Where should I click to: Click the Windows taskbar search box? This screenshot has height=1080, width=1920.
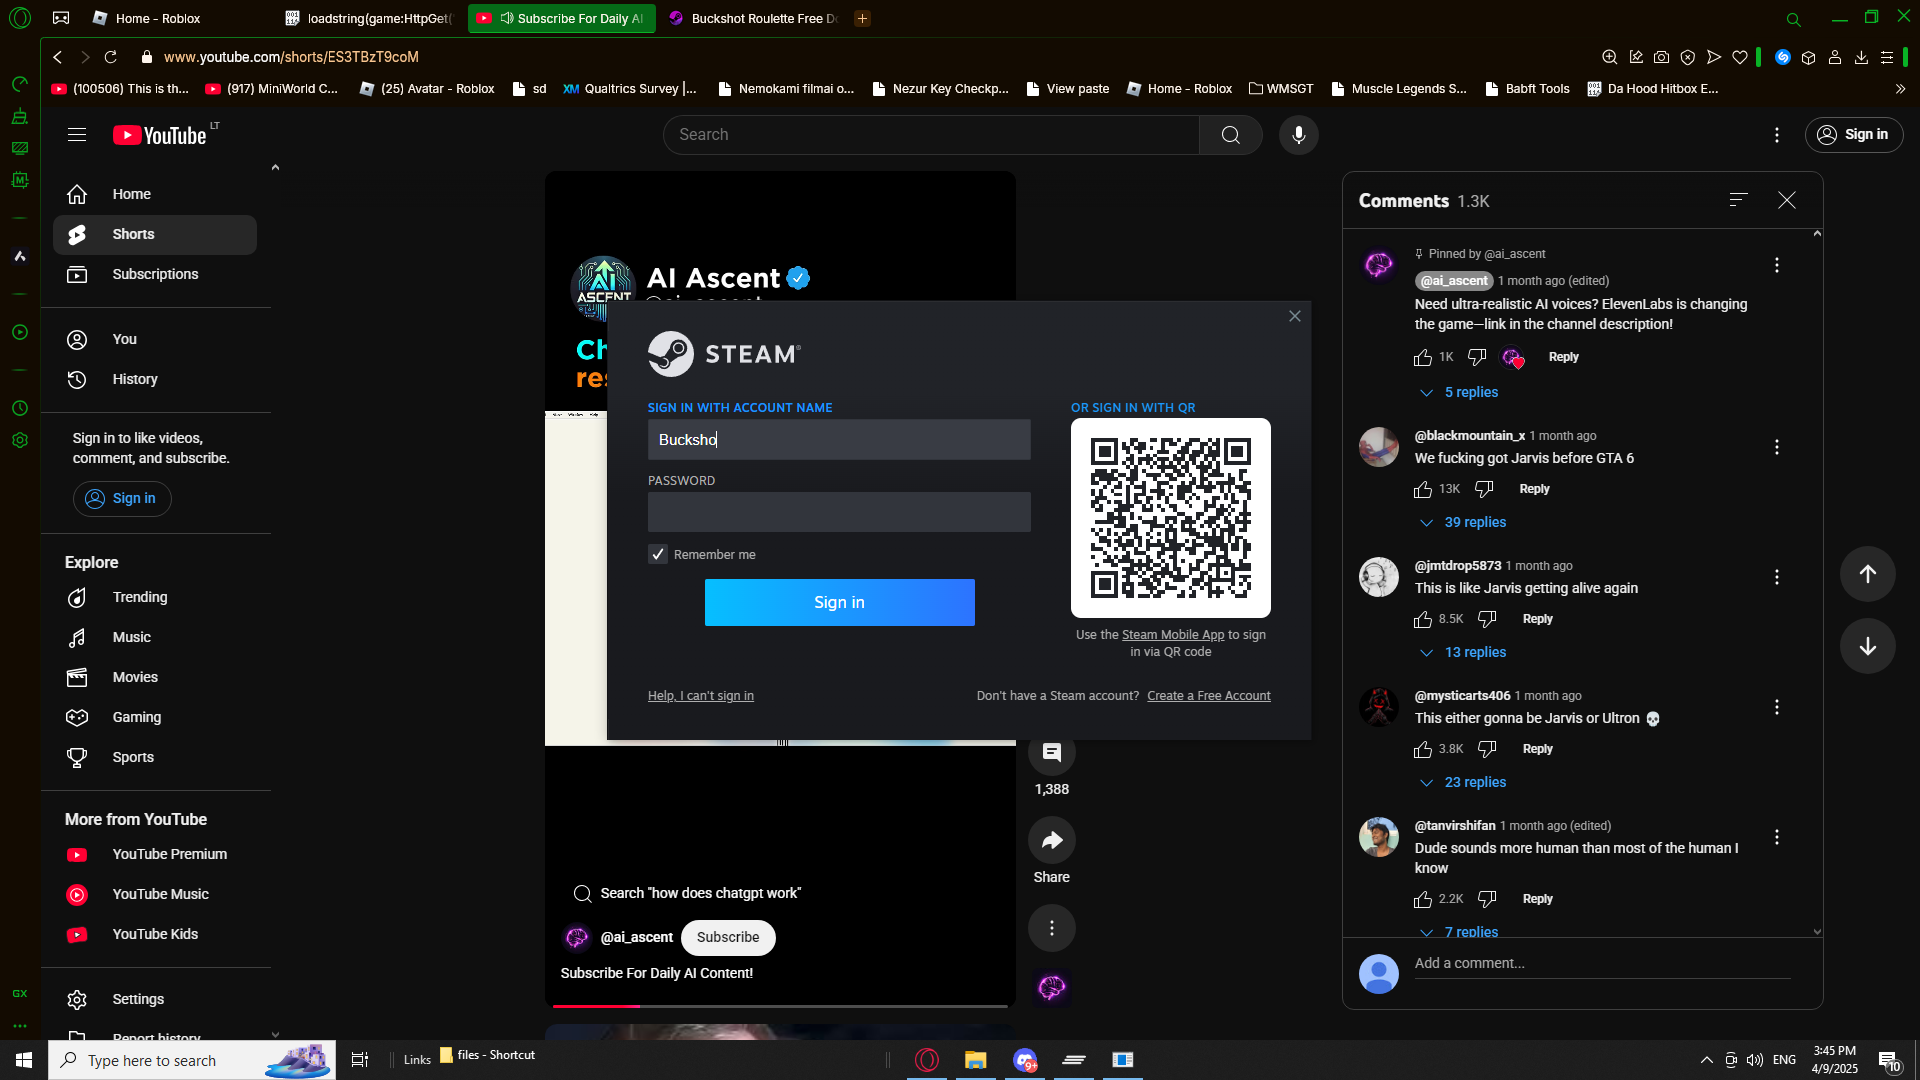point(192,1060)
